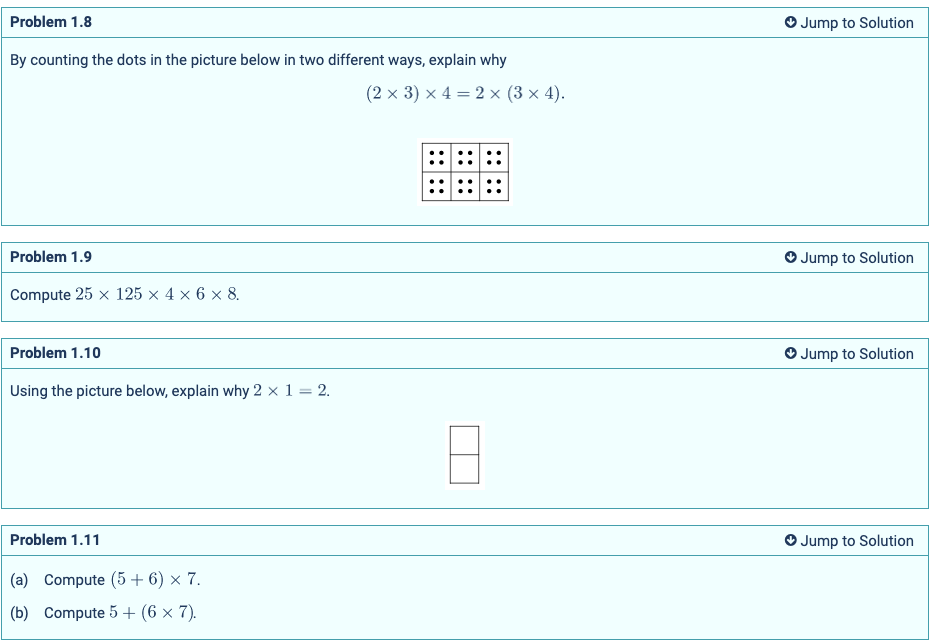933x641 pixels.
Task: Select Jump to Solution text for Problem 1.11
Action: click(857, 541)
